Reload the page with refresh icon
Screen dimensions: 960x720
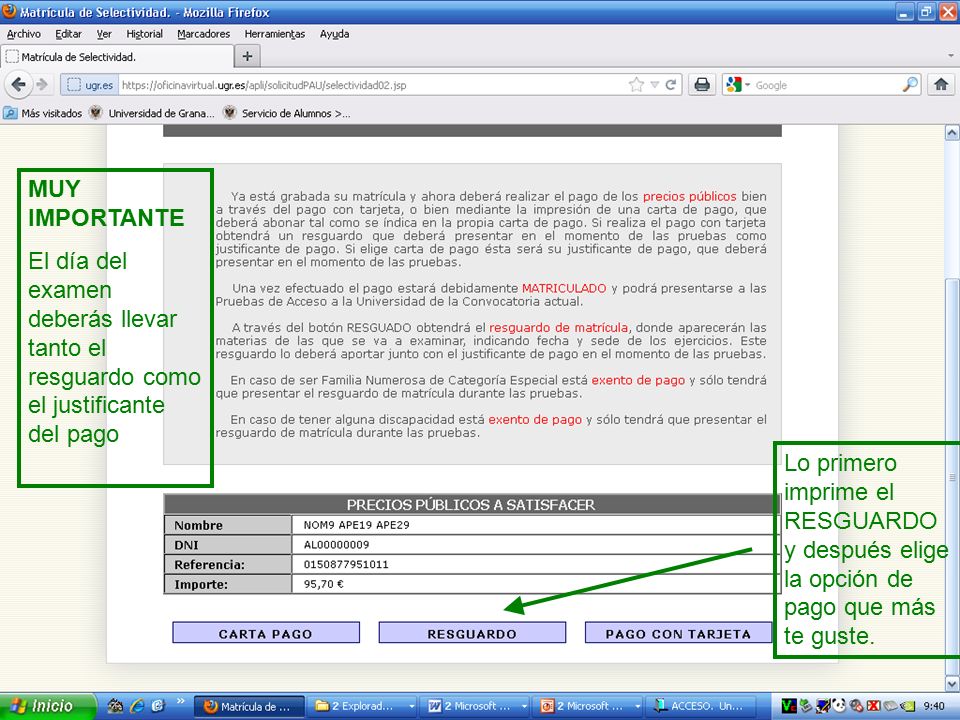point(671,84)
